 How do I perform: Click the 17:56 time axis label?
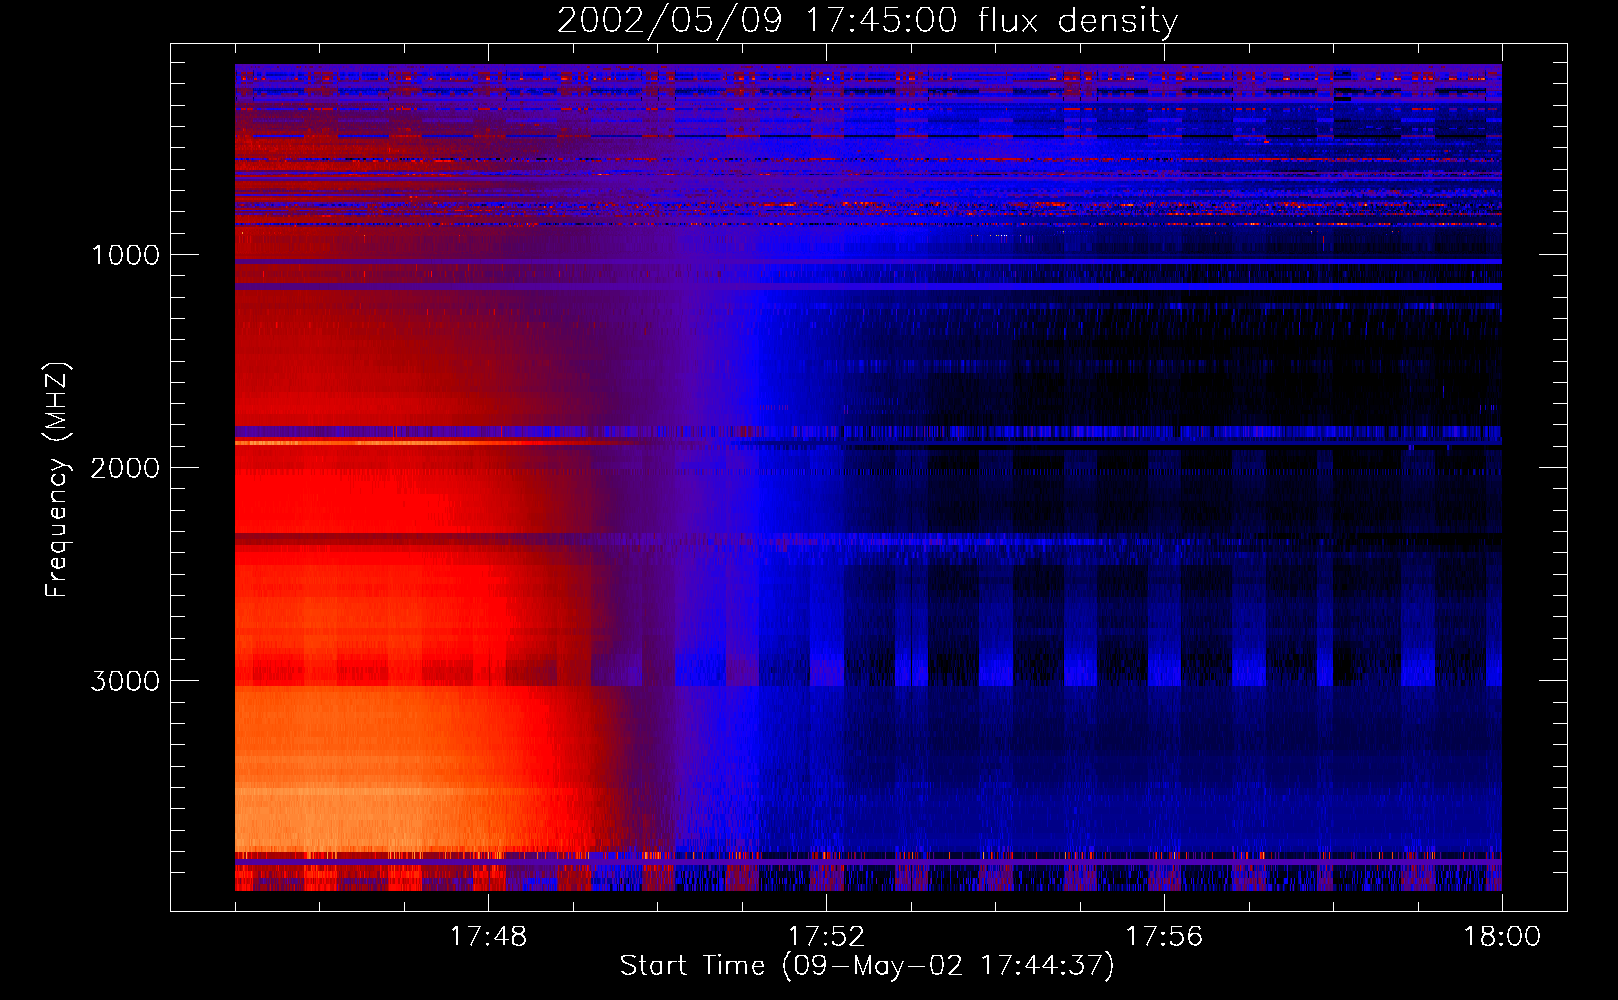[1164, 937]
